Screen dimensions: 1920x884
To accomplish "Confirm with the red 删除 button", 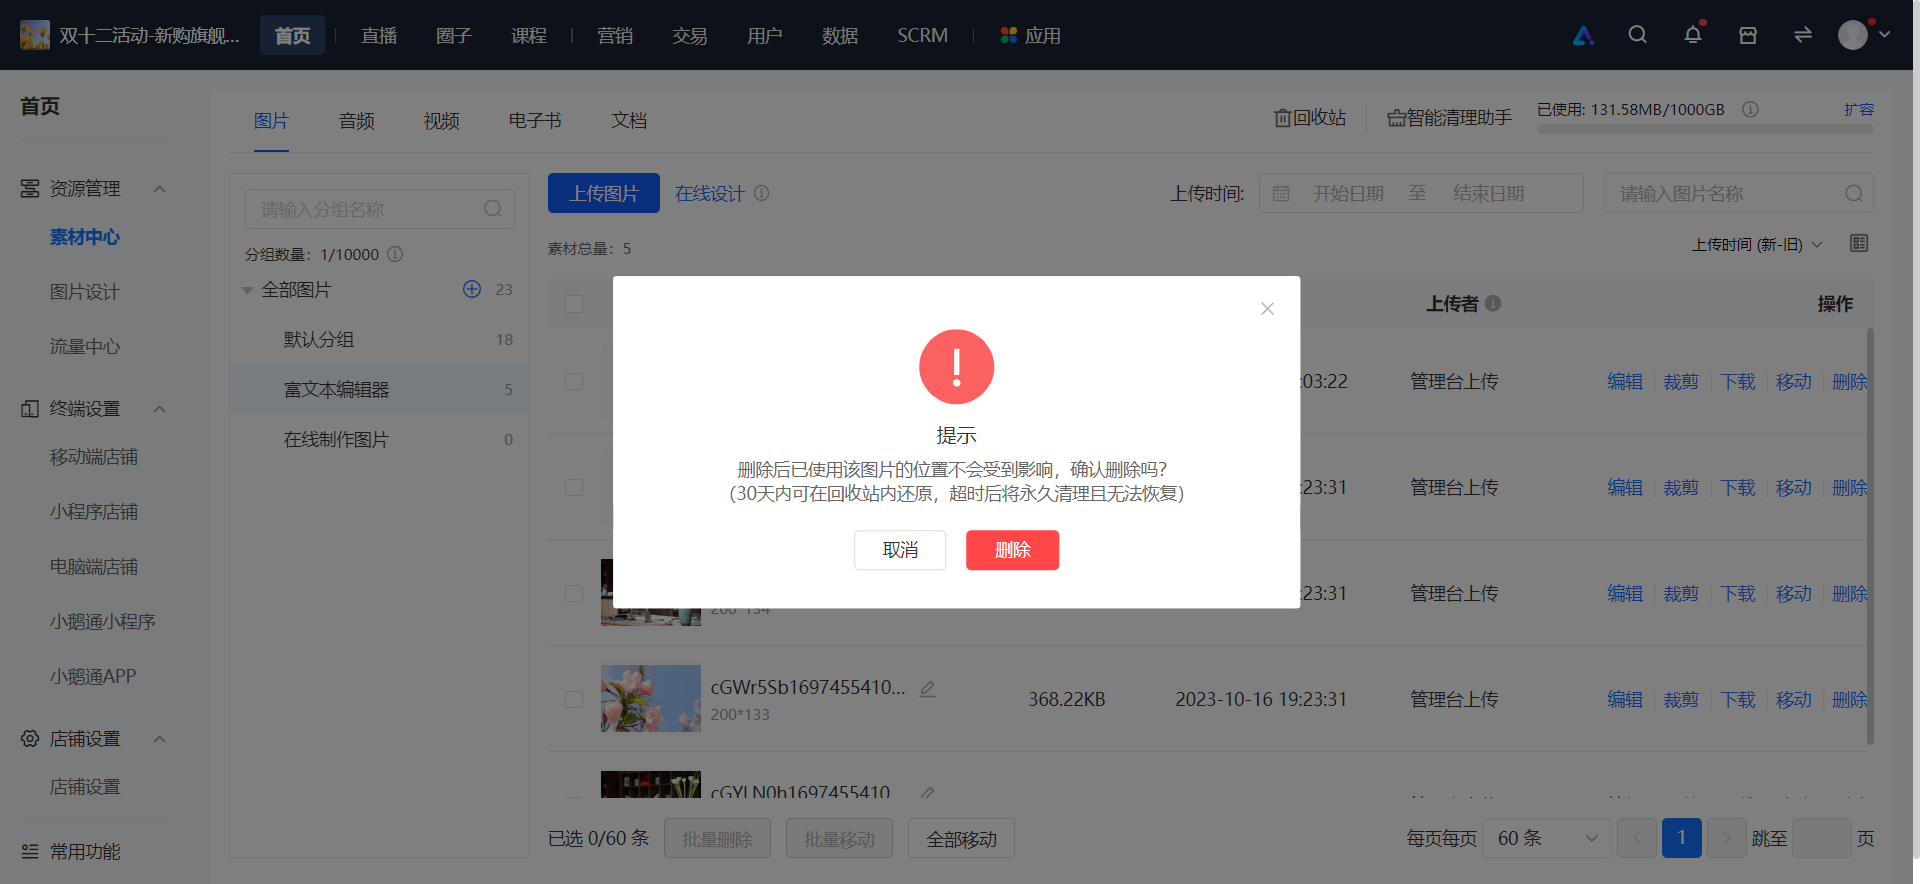I will [1012, 550].
